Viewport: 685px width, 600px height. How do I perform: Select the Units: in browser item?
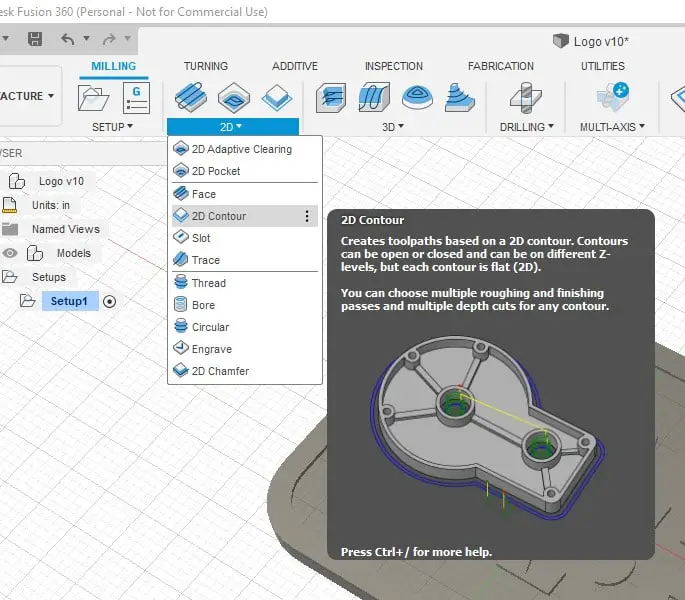click(51, 205)
